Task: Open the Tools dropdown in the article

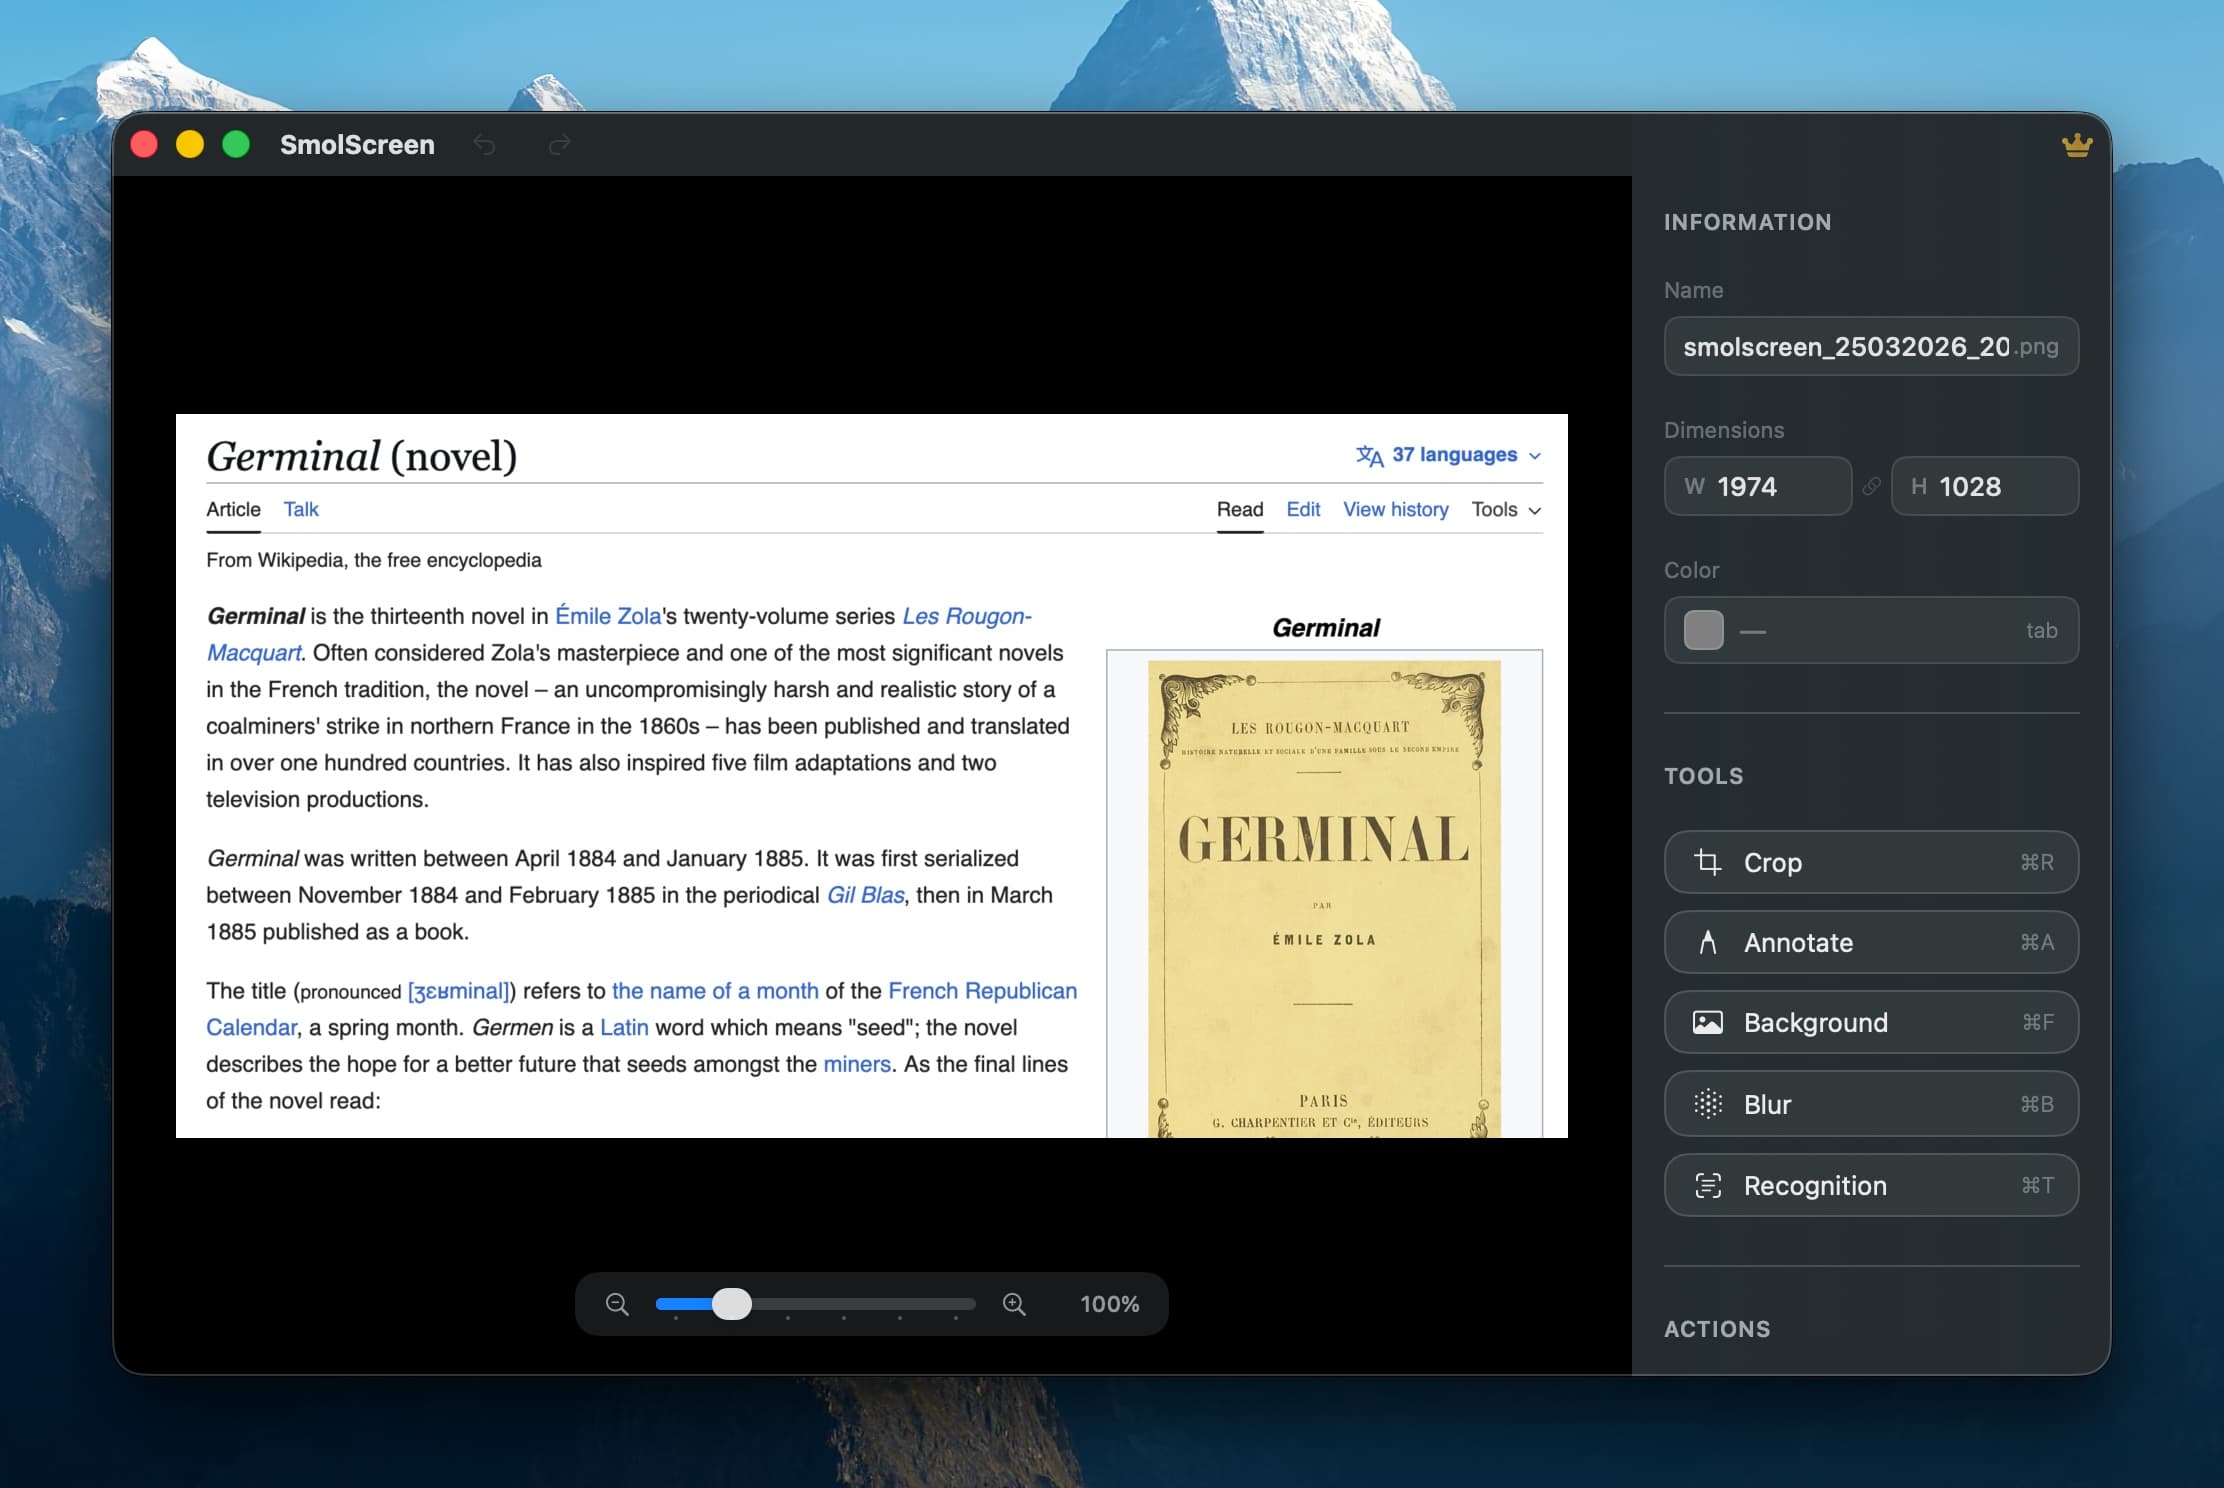Action: [x=1506, y=509]
